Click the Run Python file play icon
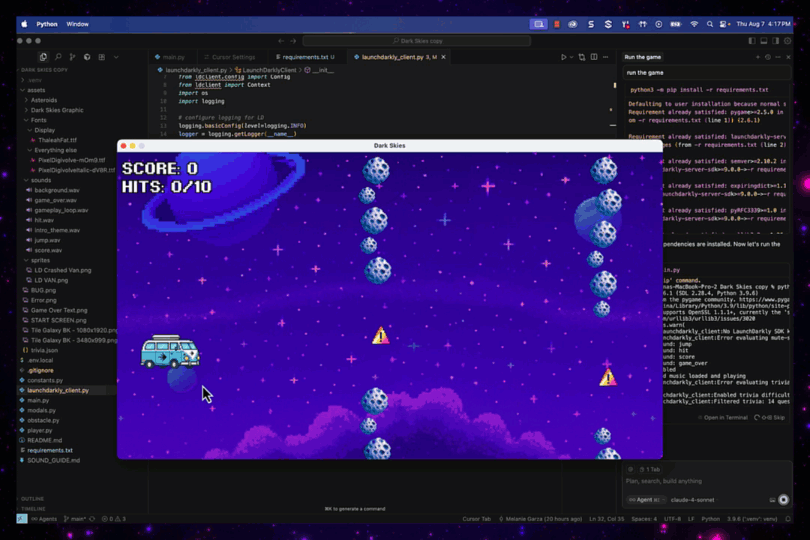Image resolution: width=810 pixels, height=540 pixels. (564, 57)
